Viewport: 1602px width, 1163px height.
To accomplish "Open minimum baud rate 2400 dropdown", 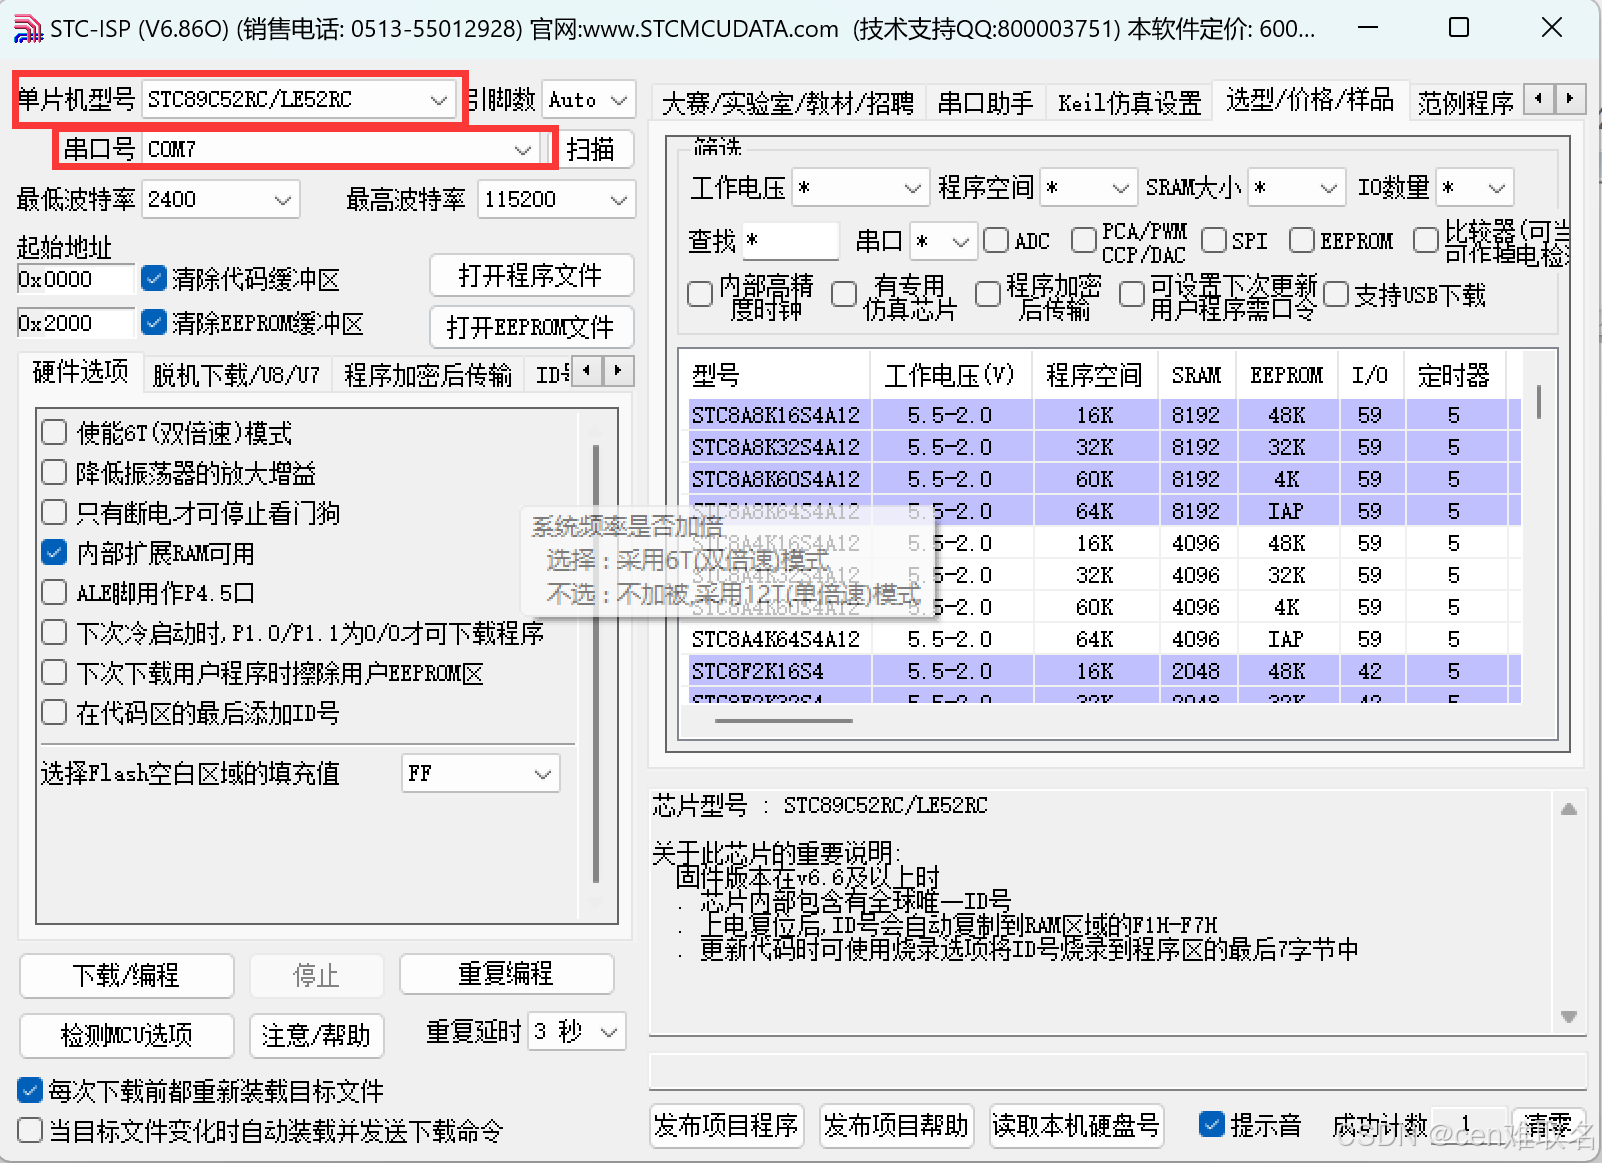I will [220, 199].
